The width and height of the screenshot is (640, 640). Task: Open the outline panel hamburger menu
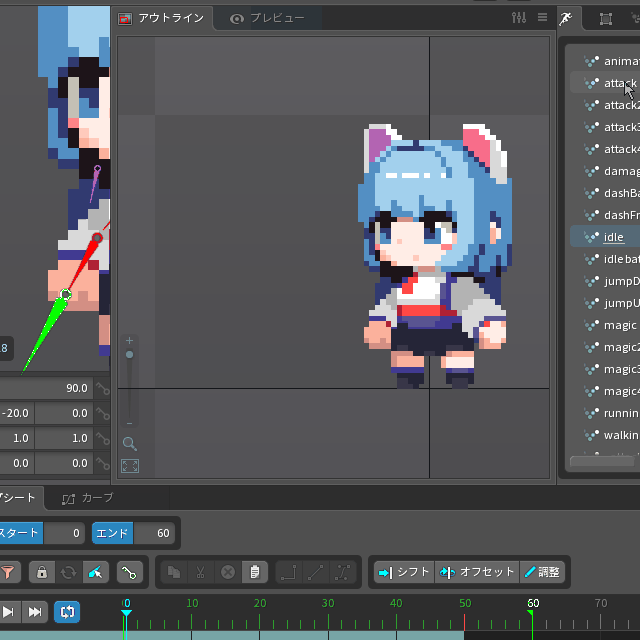[x=543, y=18]
